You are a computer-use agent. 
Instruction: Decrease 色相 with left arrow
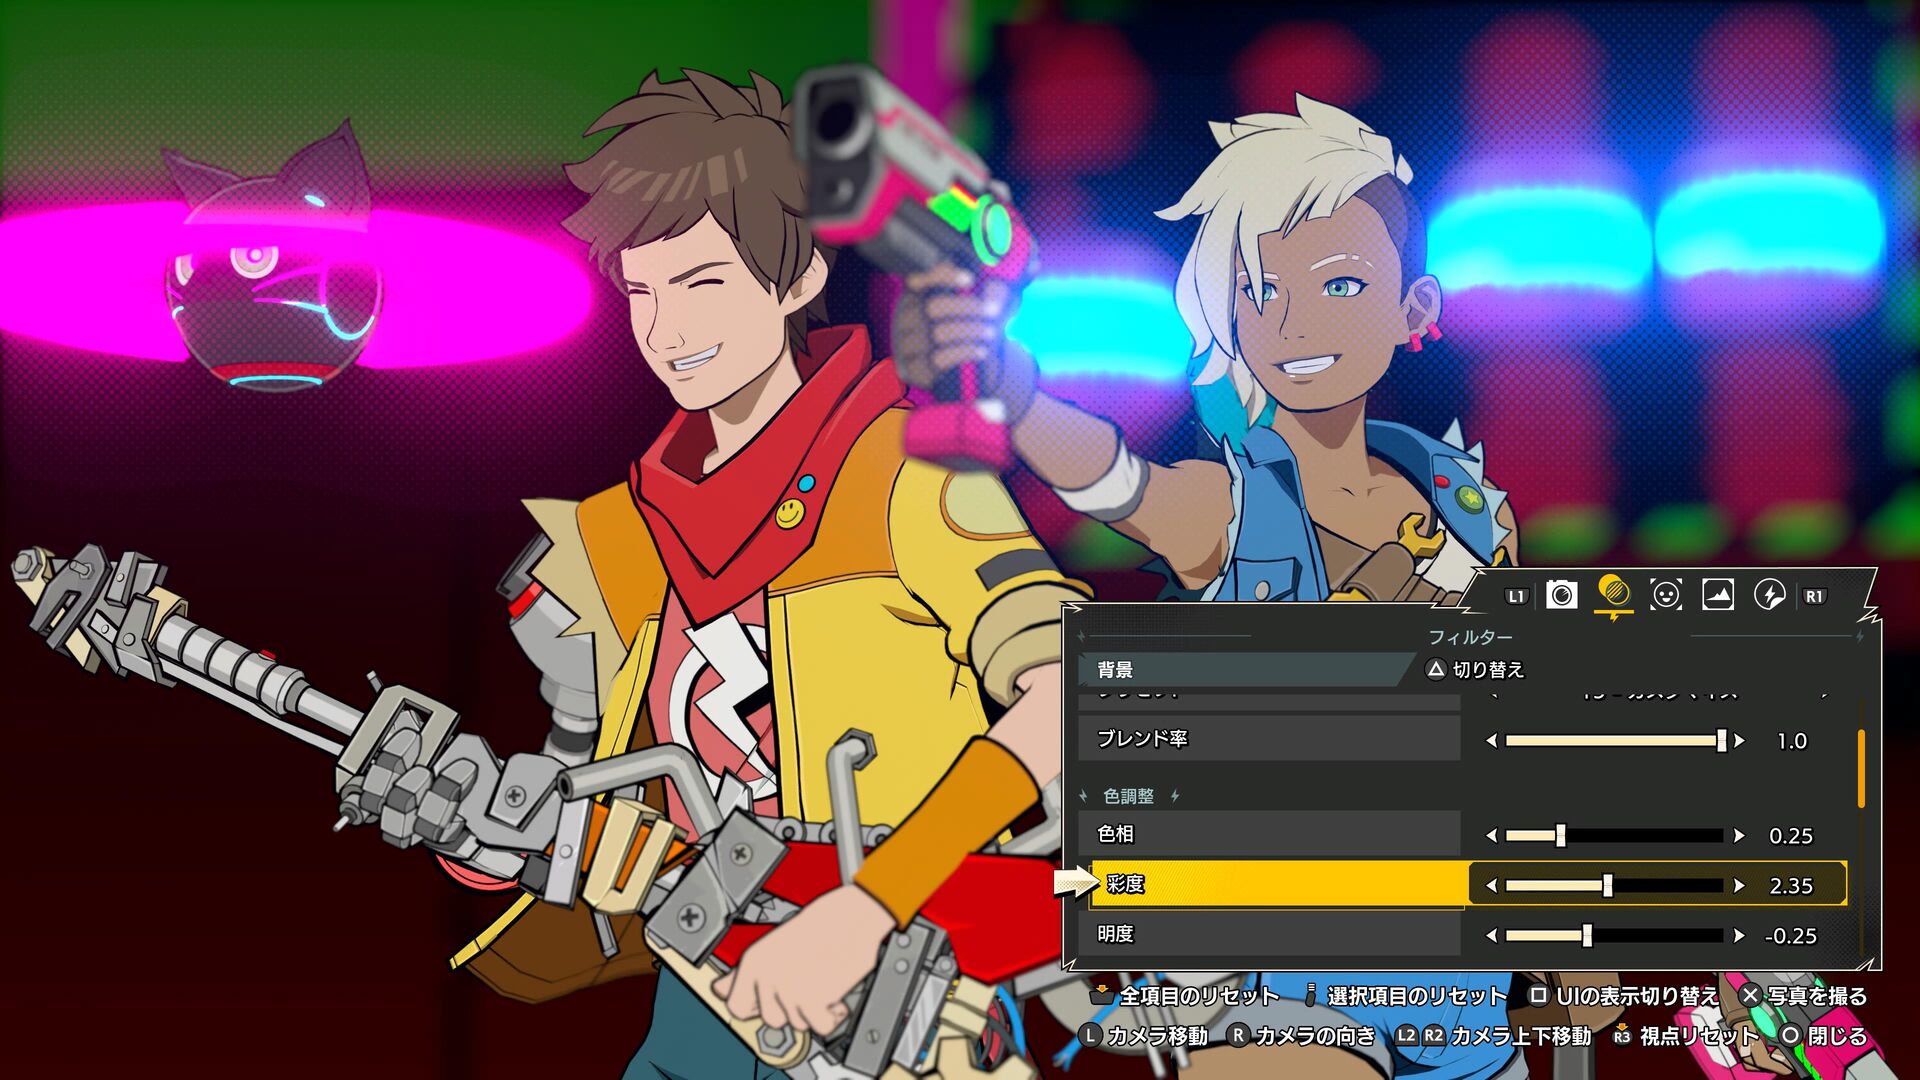coord(1492,836)
